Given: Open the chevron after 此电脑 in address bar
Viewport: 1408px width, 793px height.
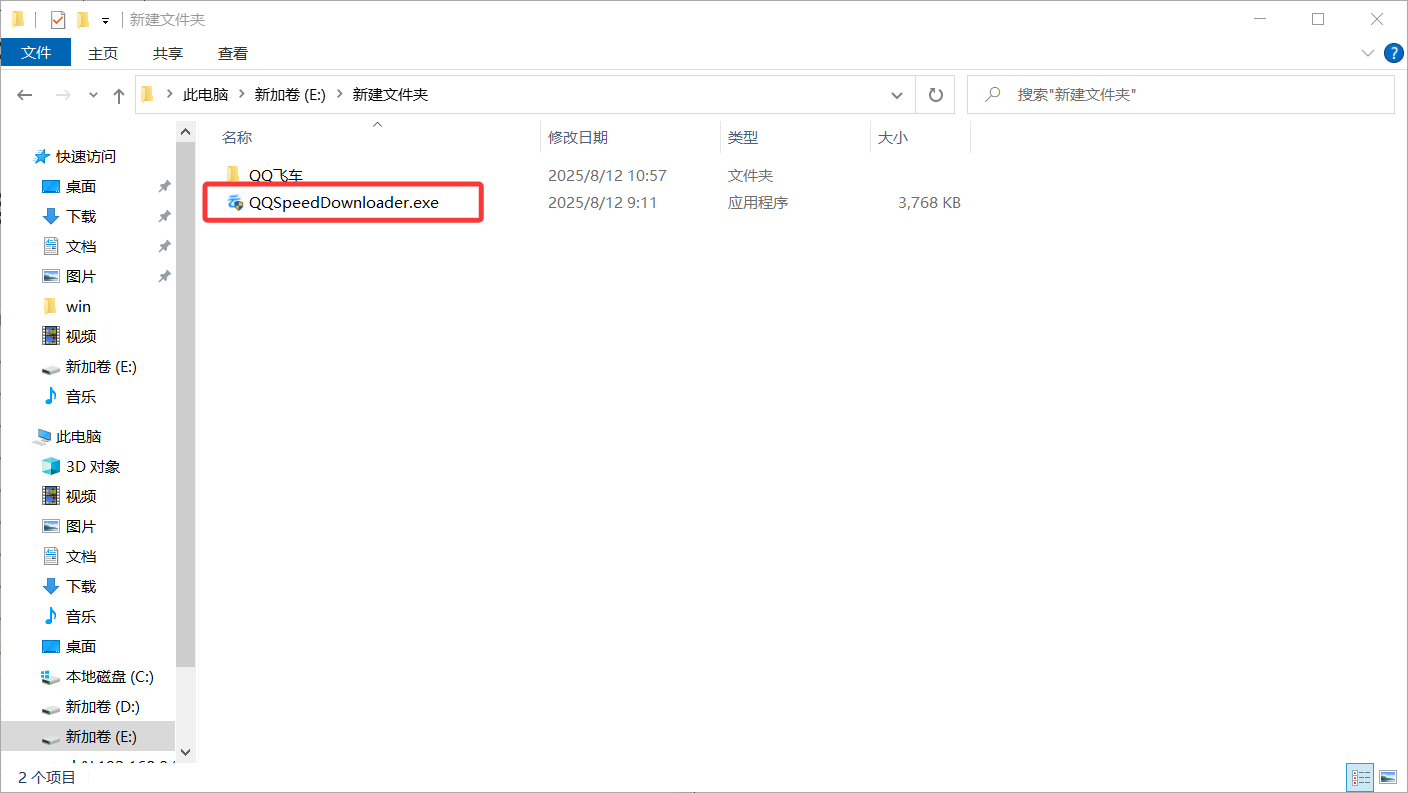Looking at the screenshot, I should coord(242,94).
